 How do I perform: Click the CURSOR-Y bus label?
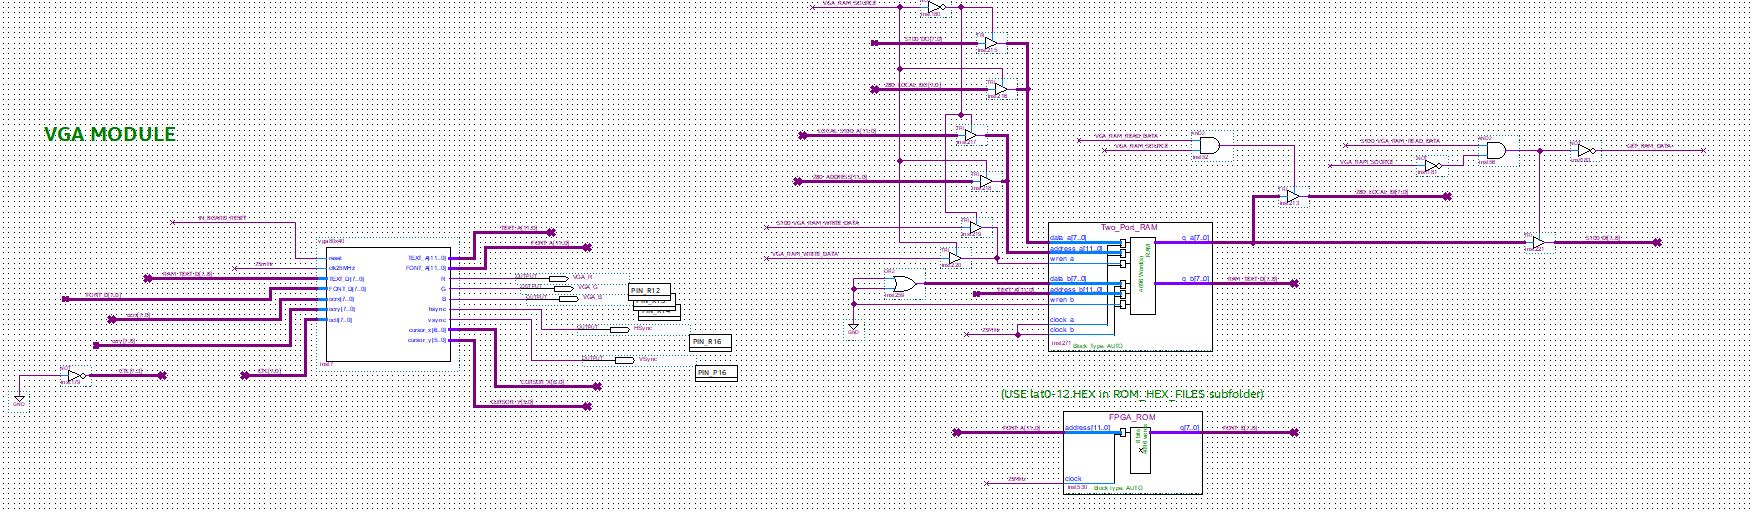(x=514, y=401)
